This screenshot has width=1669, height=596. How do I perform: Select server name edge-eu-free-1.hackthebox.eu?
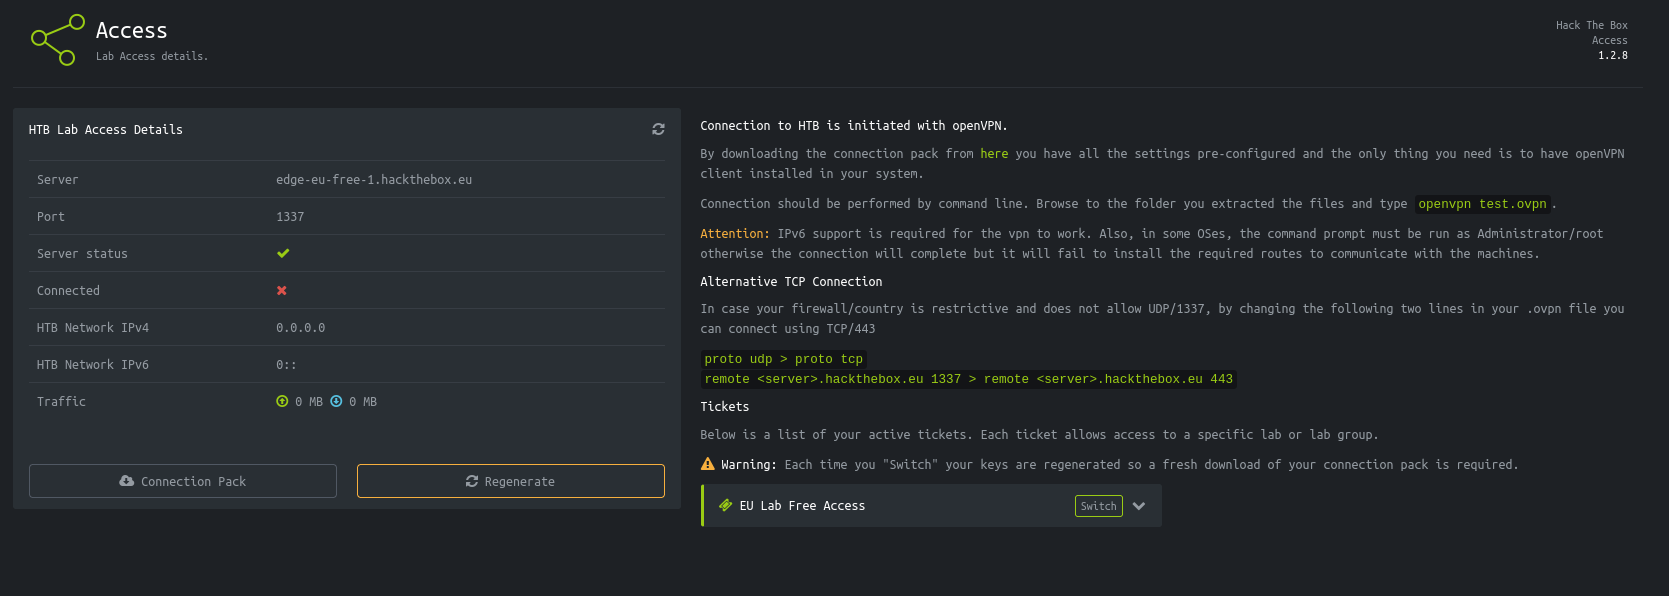coord(374,180)
